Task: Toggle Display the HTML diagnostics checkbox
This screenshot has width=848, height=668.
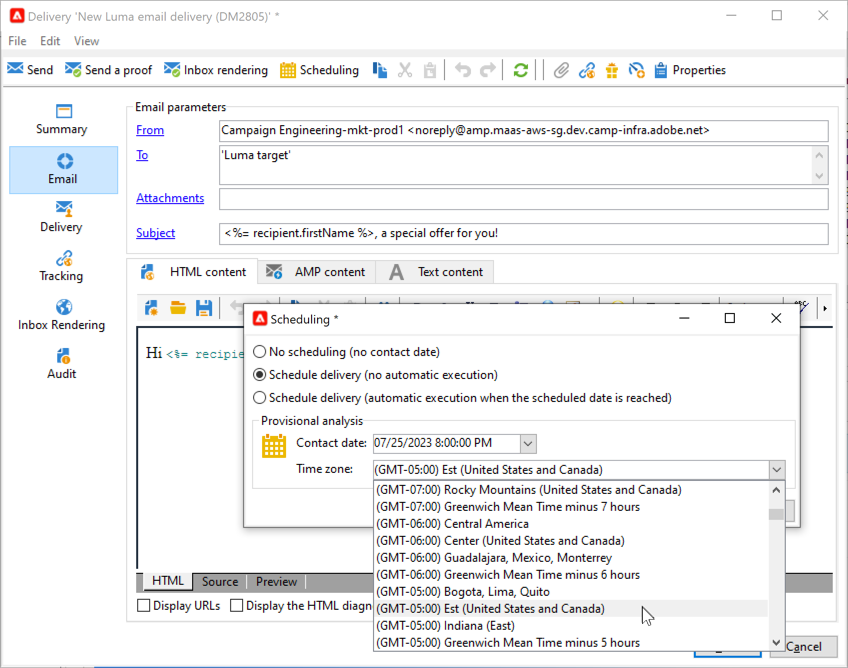Action: coord(236,605)
